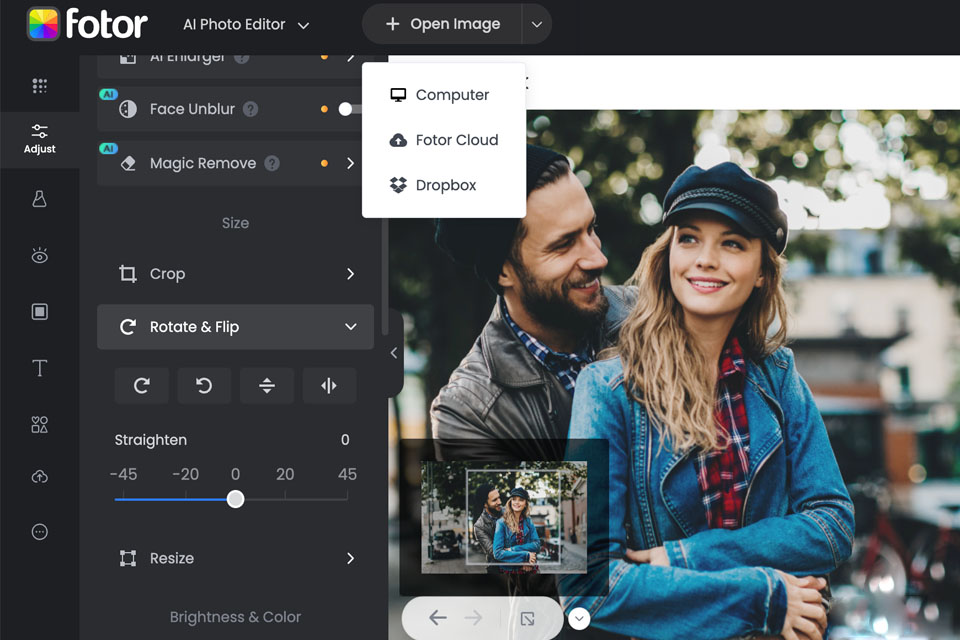Click the Open Image button

442,24
